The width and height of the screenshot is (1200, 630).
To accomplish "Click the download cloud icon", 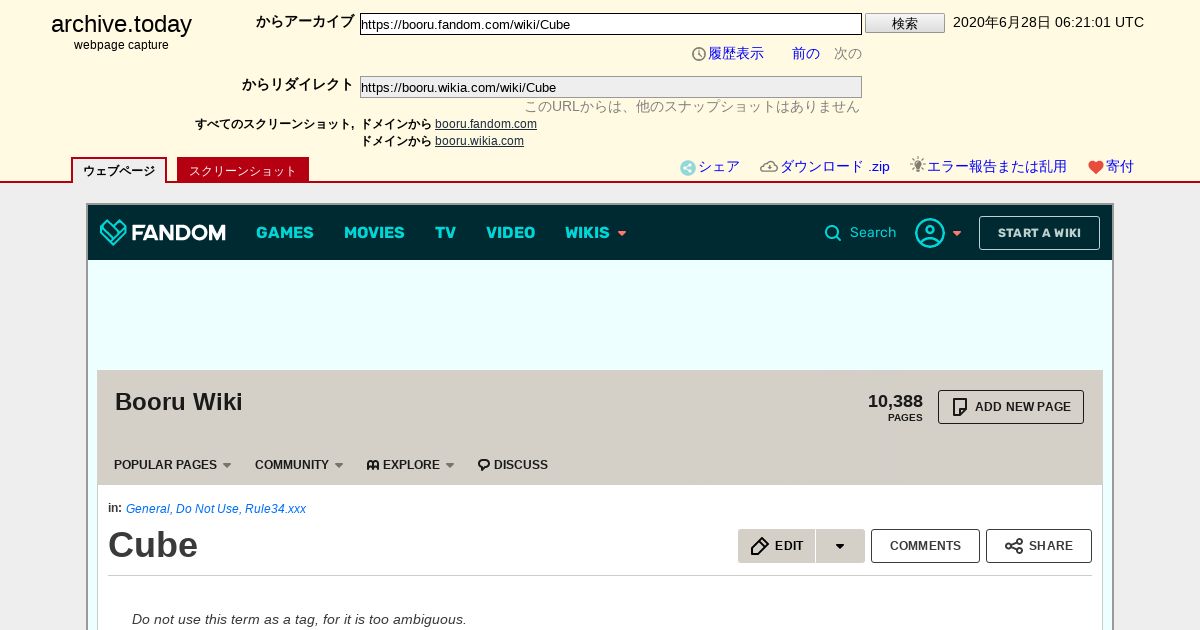I will coord(769,167).
